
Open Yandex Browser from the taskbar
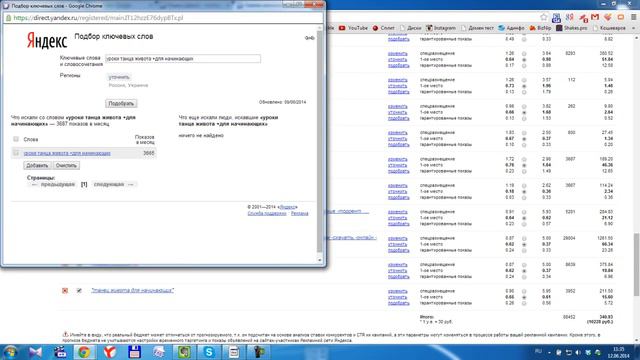109,352
